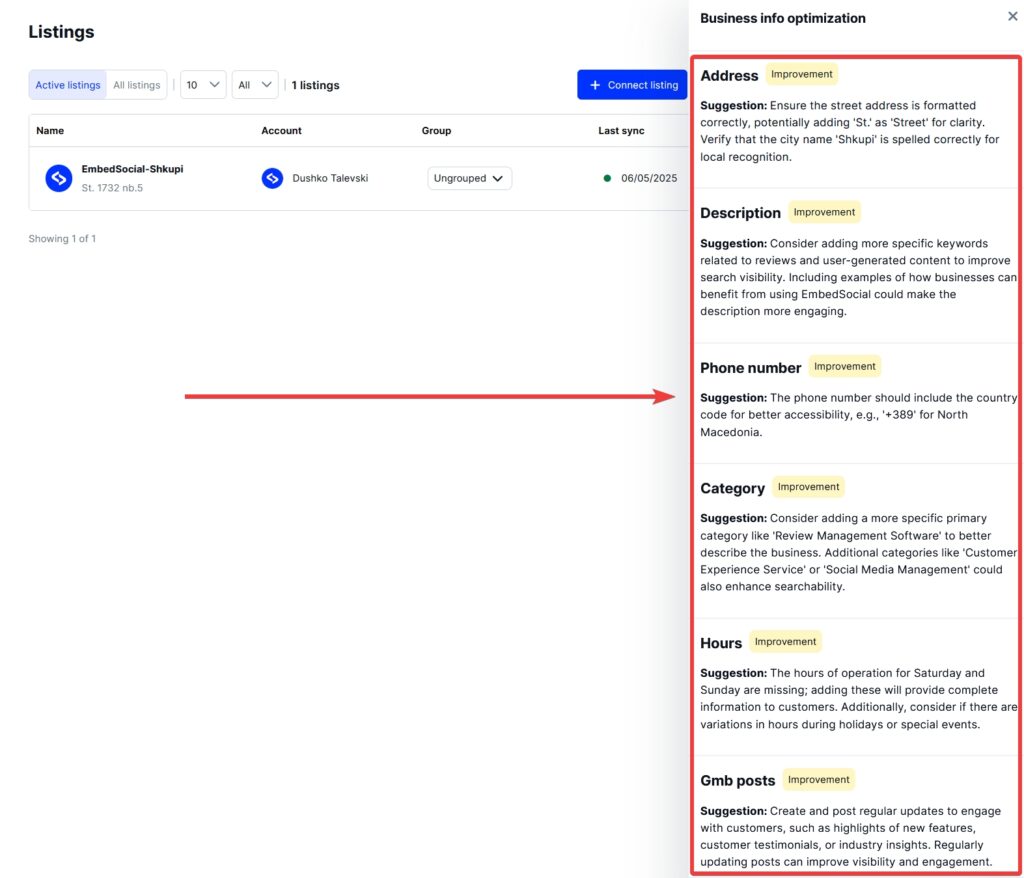Click the Phone number section heading
The height and width of the screenshot is (878, 1024).
click(x=750, y=368)
